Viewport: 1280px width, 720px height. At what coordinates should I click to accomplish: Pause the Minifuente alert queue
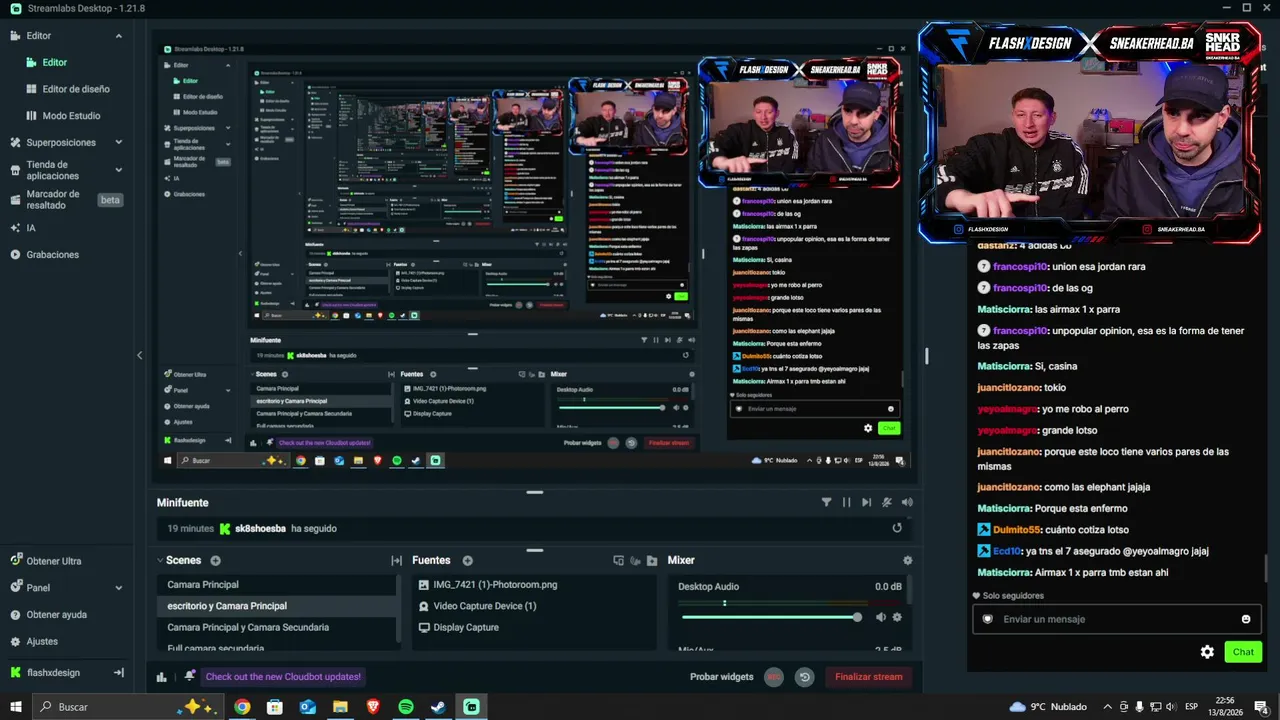pyautogui.click(x=846, y=503)
